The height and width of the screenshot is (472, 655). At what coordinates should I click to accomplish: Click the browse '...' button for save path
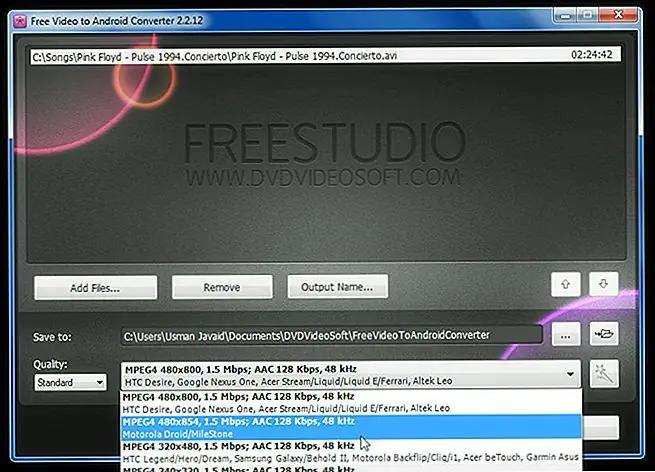pyautogui.click(x=566, y=336)
